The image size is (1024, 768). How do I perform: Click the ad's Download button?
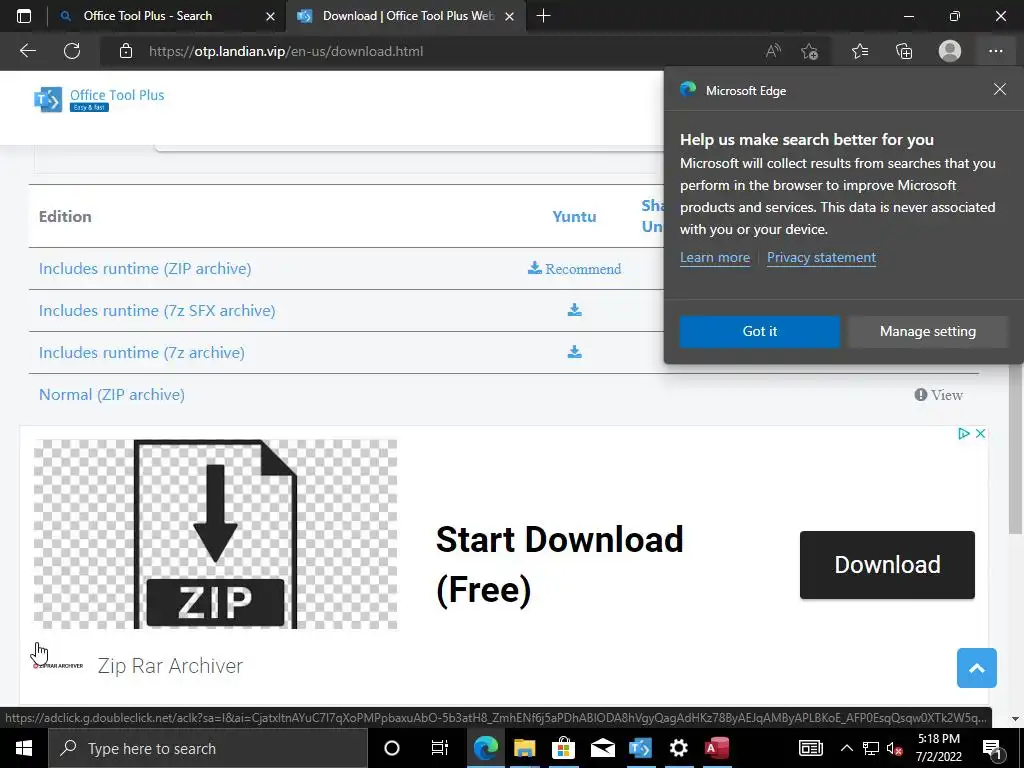[x=887, y=565]
